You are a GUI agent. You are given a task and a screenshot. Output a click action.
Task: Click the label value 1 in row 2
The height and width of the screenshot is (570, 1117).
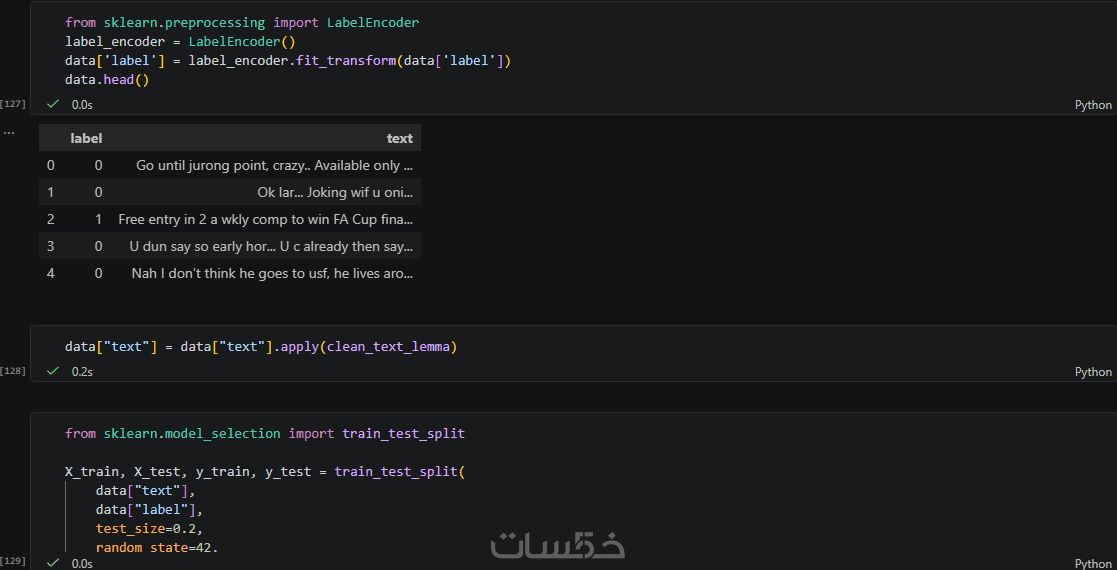pyautogui.click(x=98, y=218)
